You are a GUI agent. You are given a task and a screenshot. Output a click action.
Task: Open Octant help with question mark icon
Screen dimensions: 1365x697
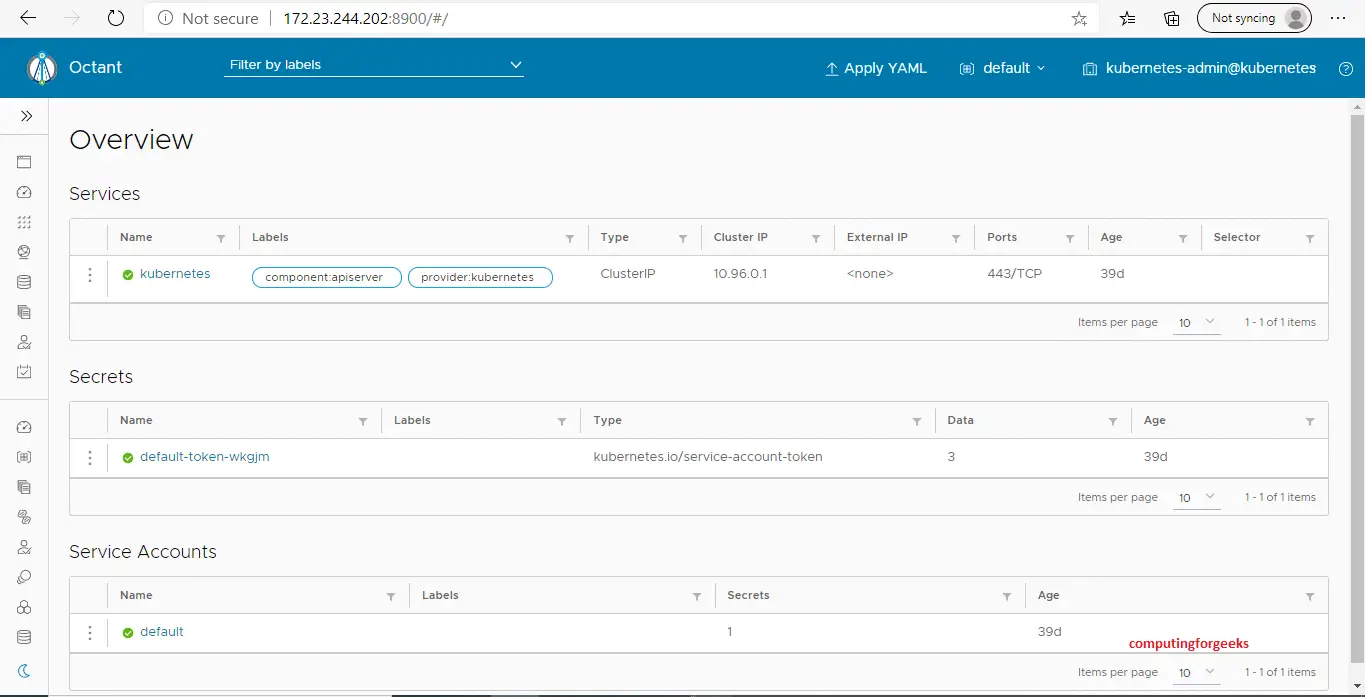point(1345,68)
